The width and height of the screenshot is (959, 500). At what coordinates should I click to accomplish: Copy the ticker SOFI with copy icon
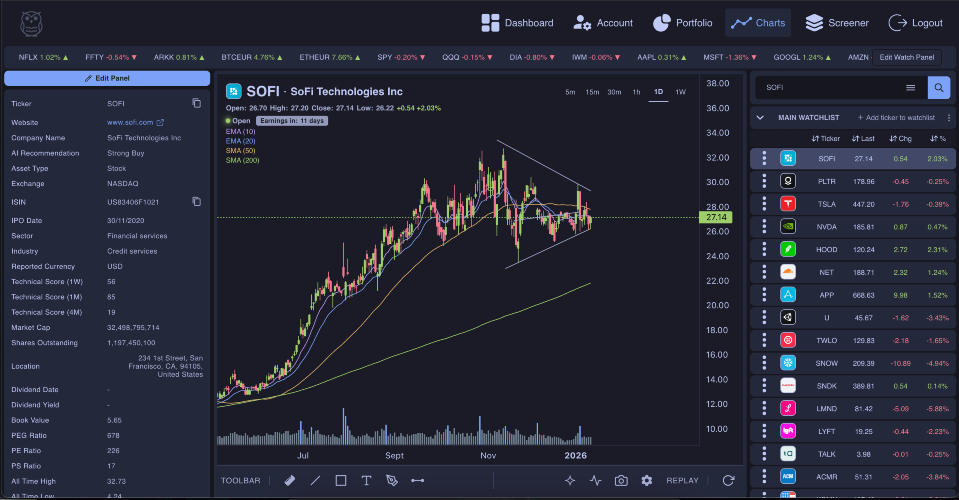(x=196, y=103)
